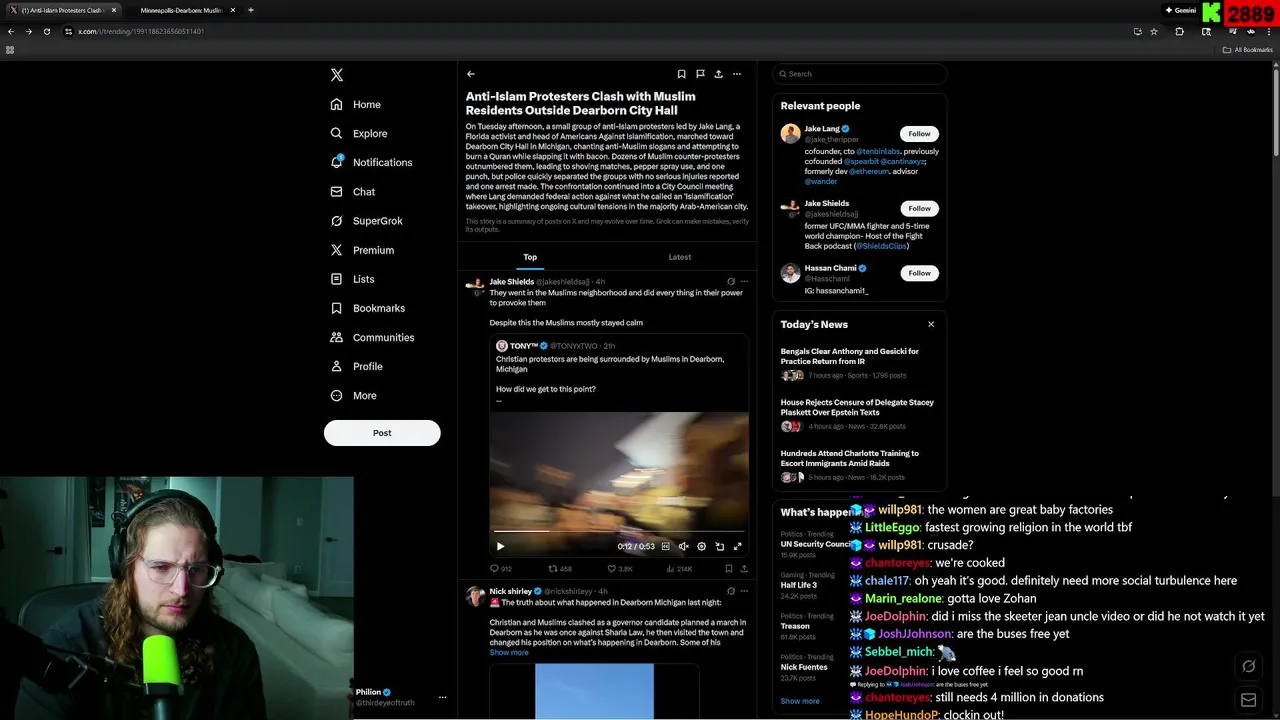Open browser Extensions puzzle icon

(1179, 31)
